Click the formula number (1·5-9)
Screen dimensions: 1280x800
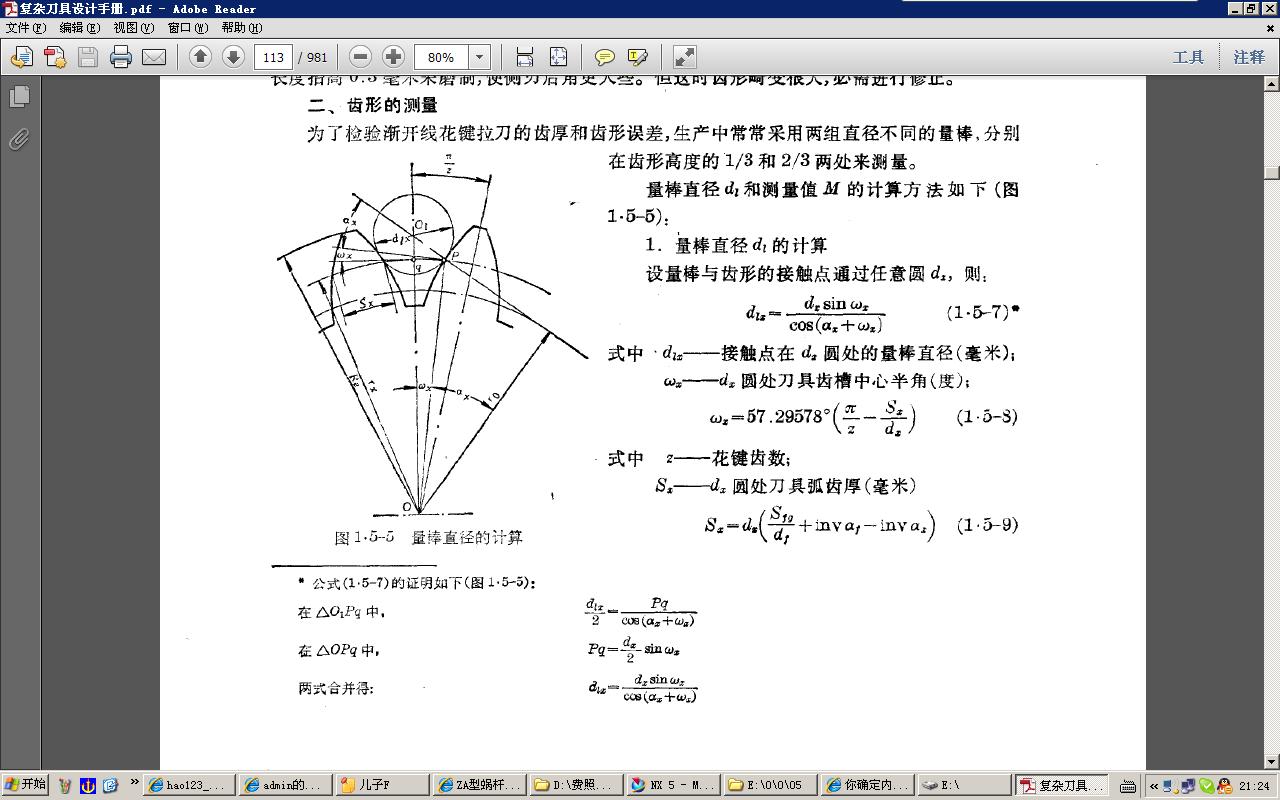987,524
